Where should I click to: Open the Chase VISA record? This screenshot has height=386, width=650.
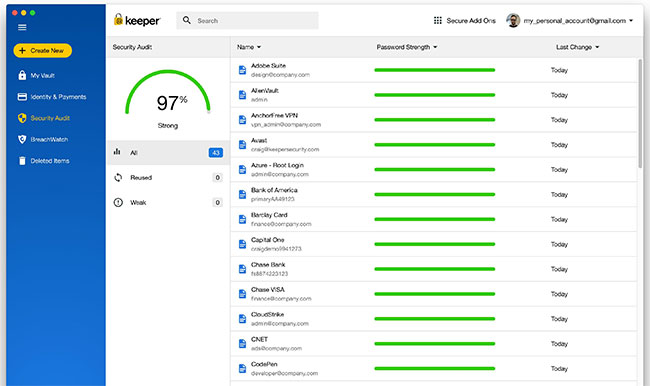pos(434,294)
